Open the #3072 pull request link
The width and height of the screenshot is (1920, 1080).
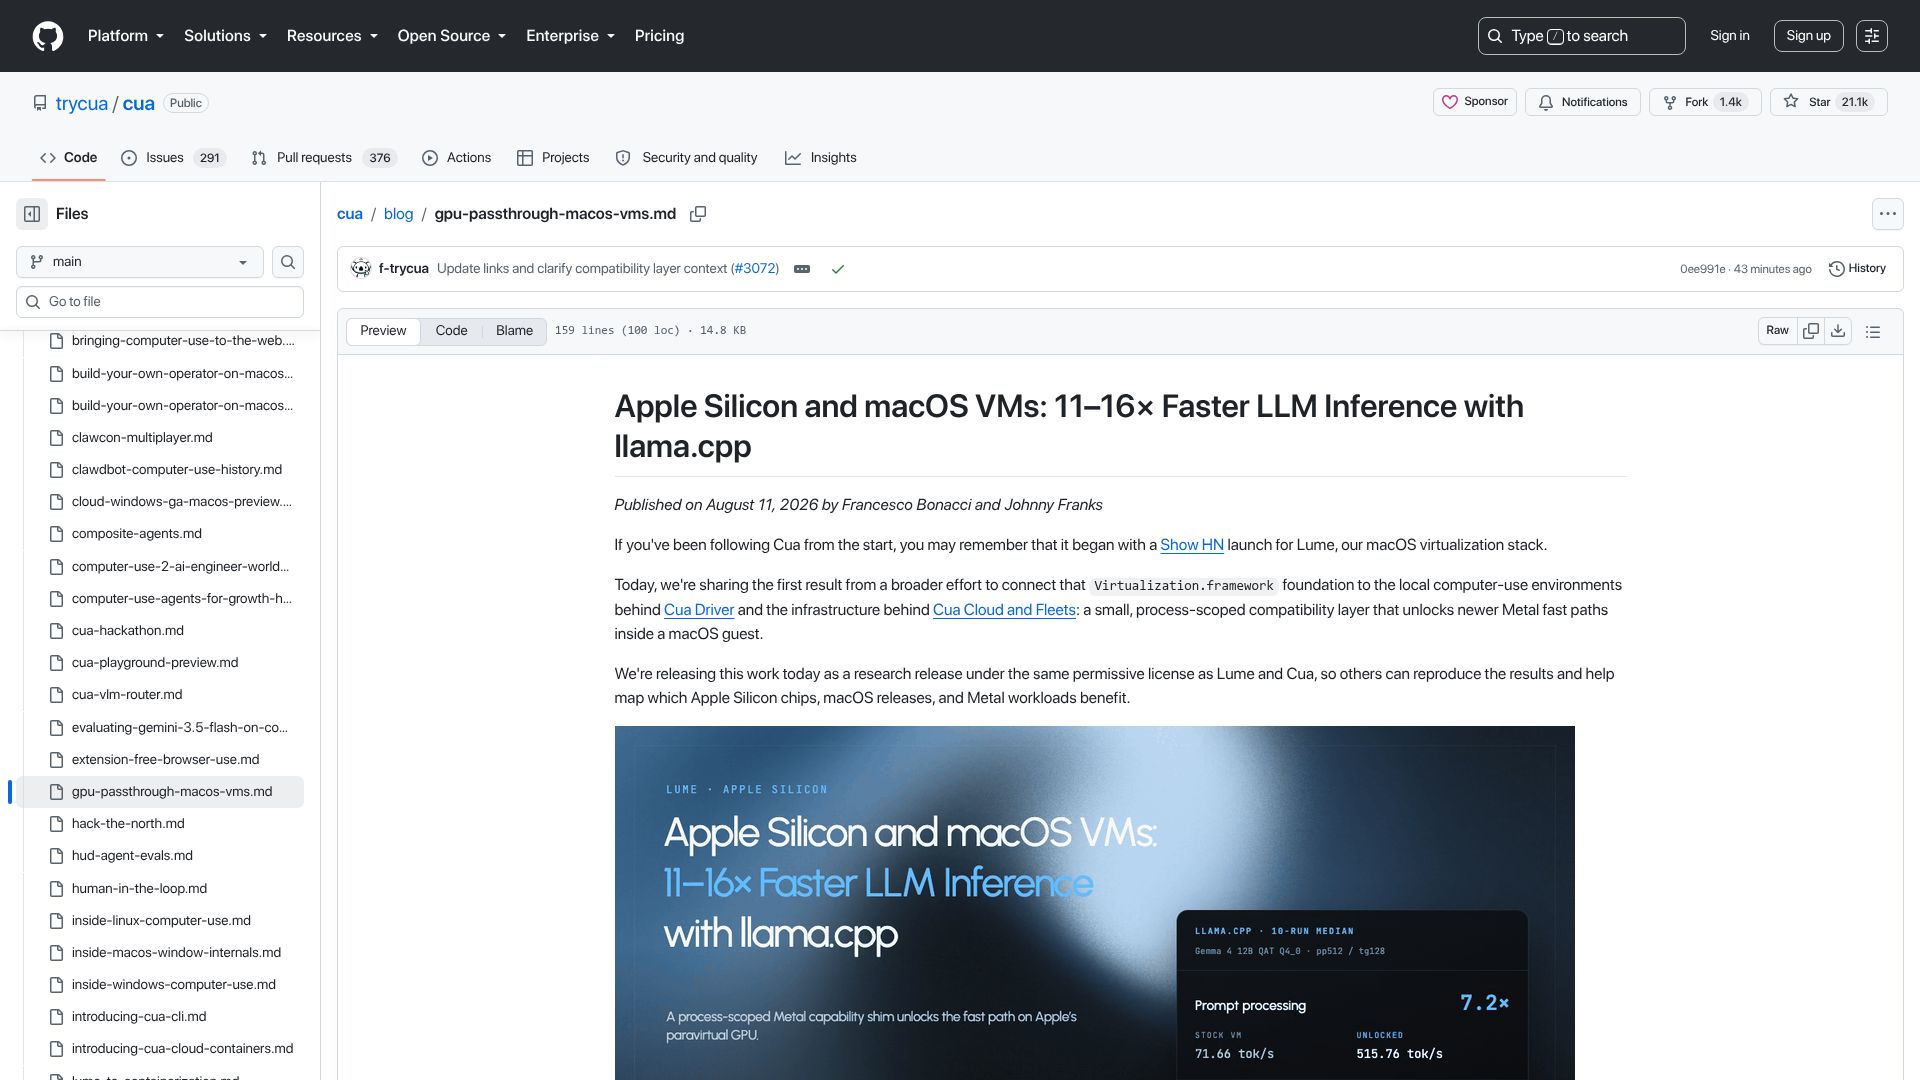click(x=755, y=269)
